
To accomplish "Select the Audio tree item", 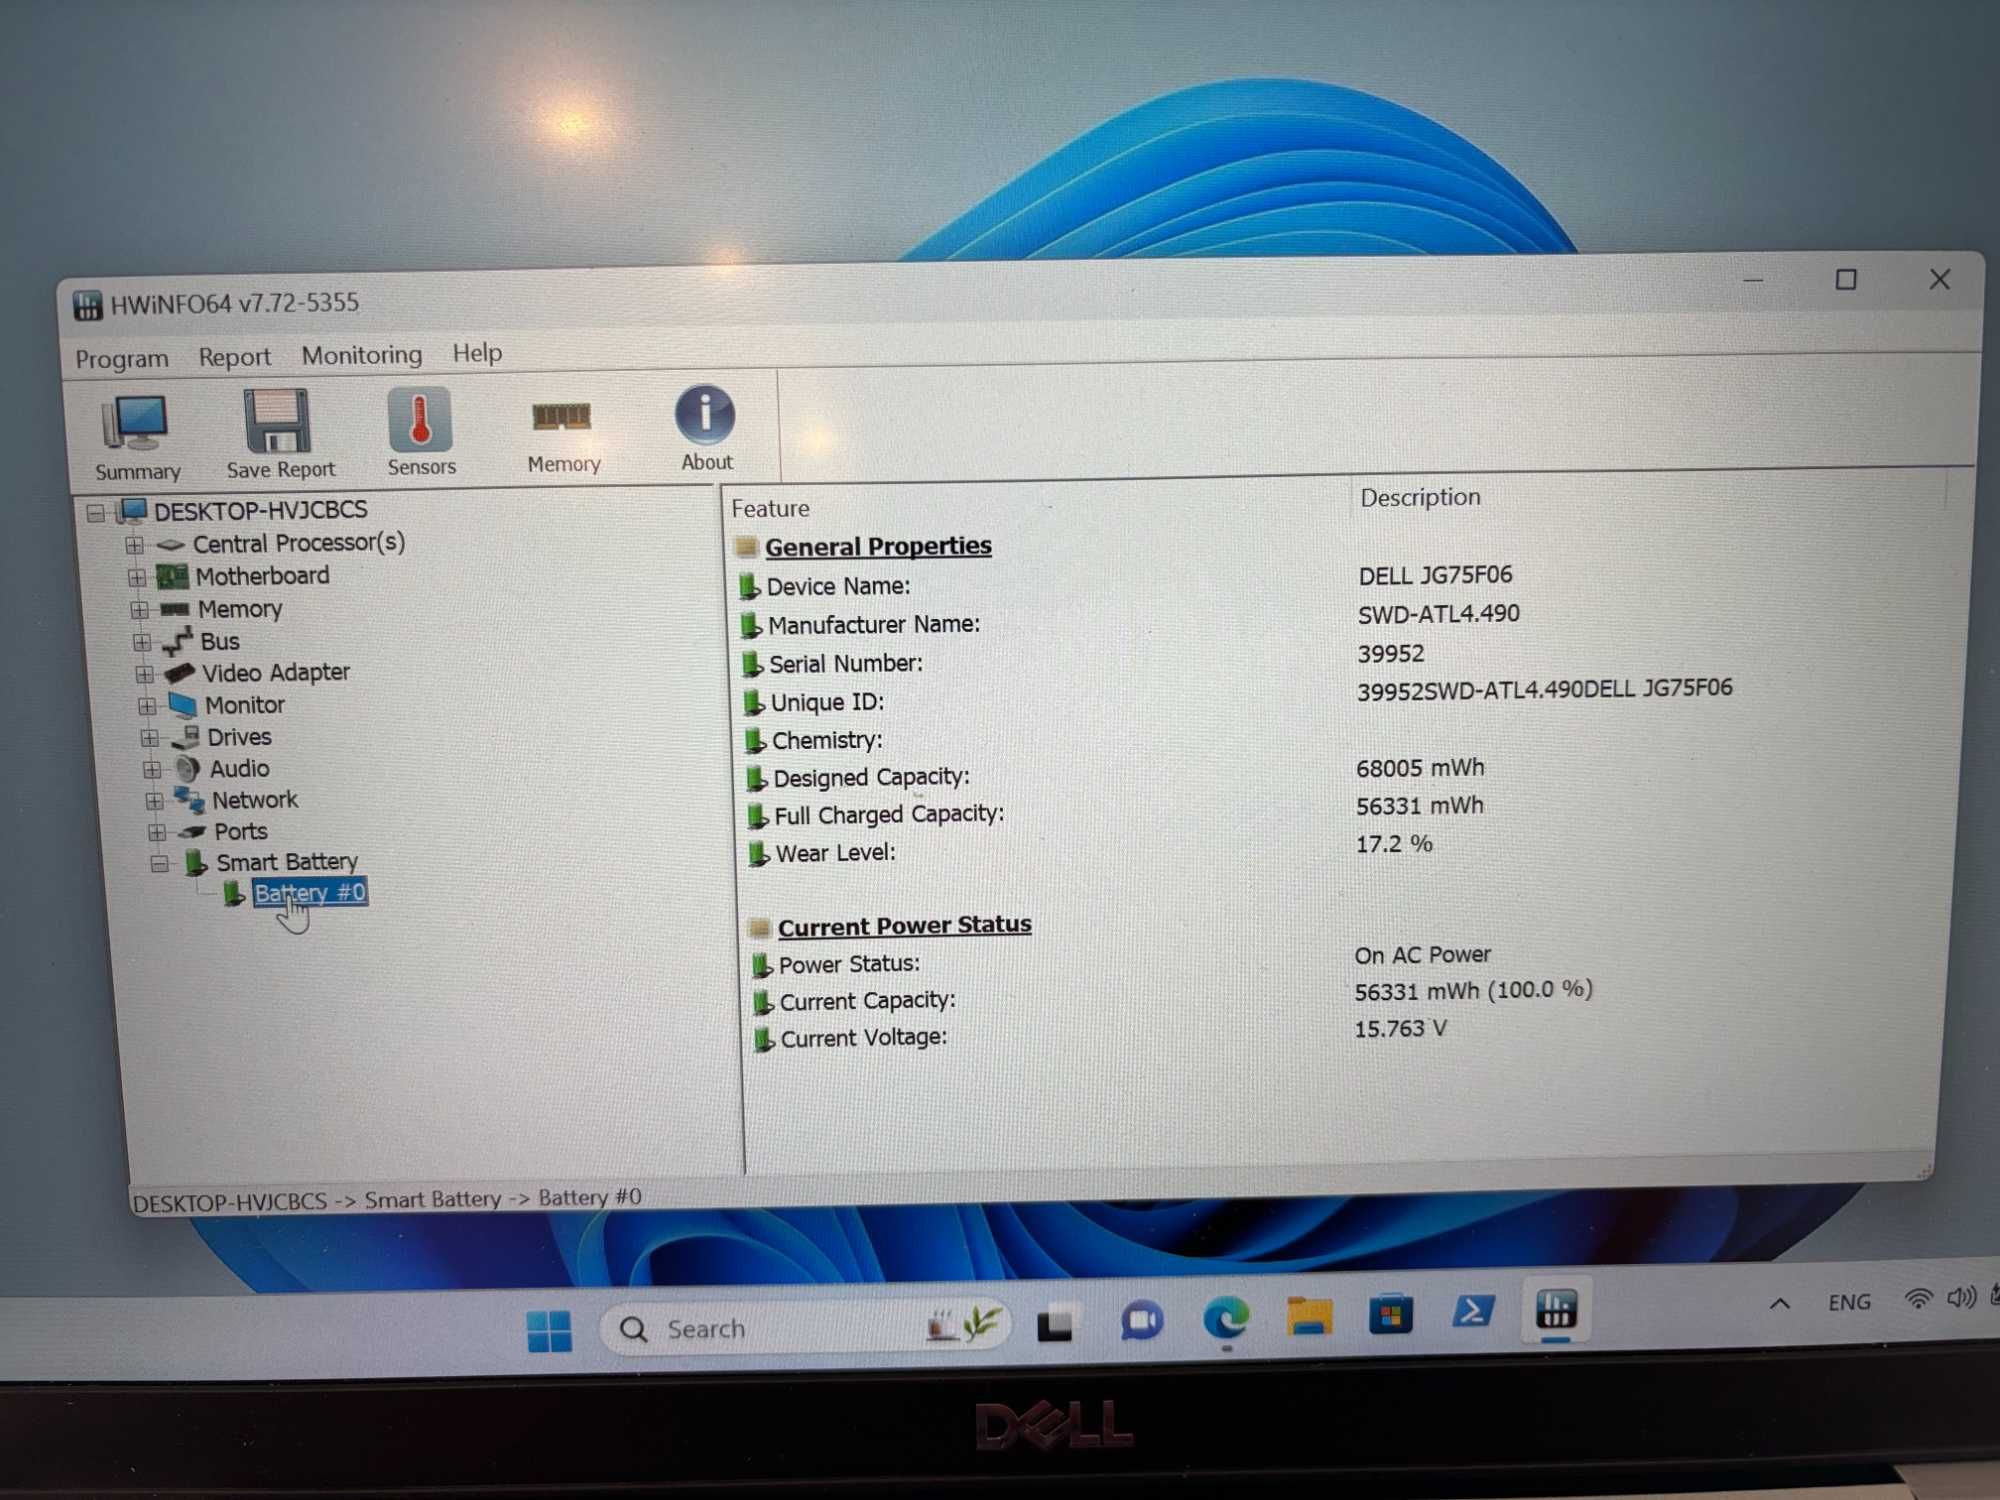I will click(239, 768).
